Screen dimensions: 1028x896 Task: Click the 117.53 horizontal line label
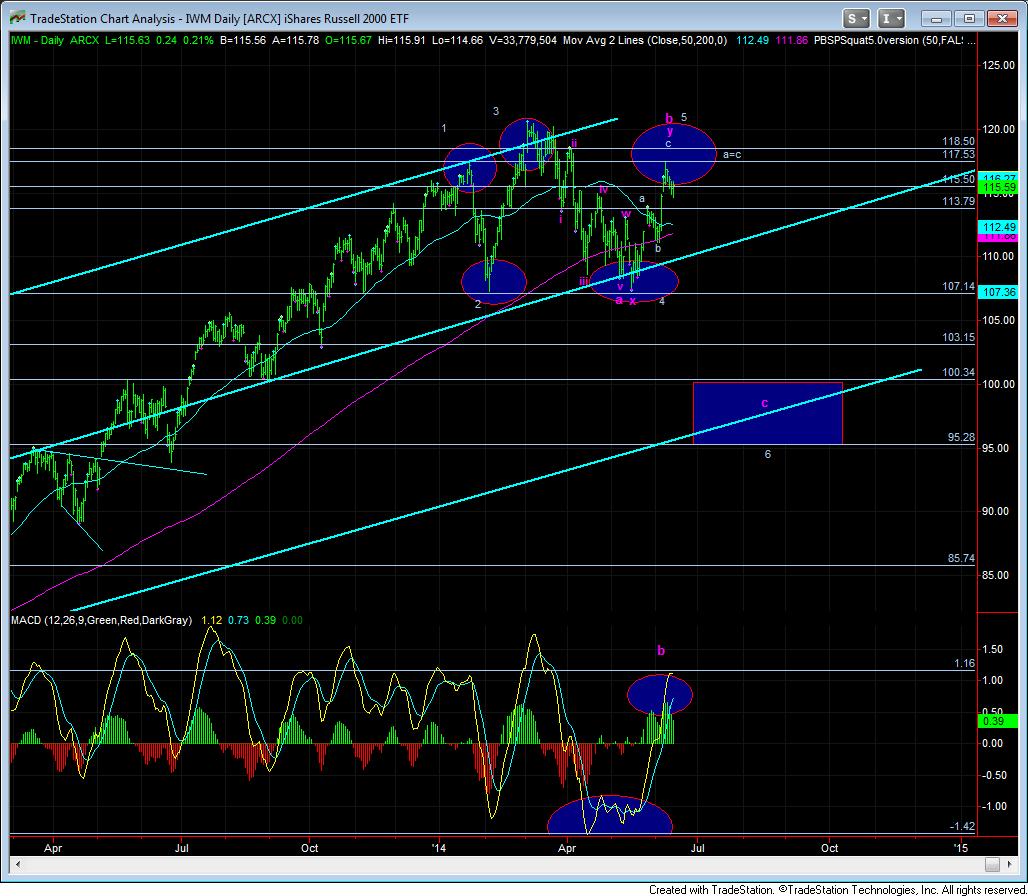[x=958, y=154]
